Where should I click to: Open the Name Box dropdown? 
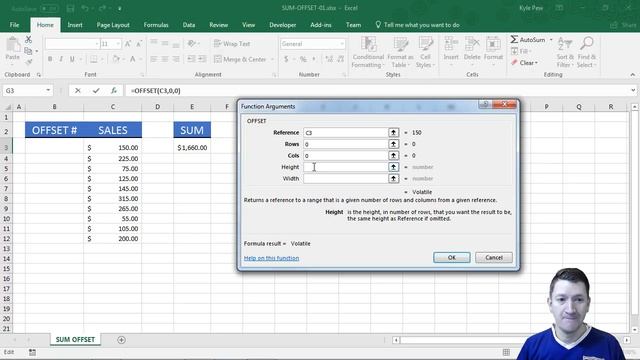coord(48,91)
